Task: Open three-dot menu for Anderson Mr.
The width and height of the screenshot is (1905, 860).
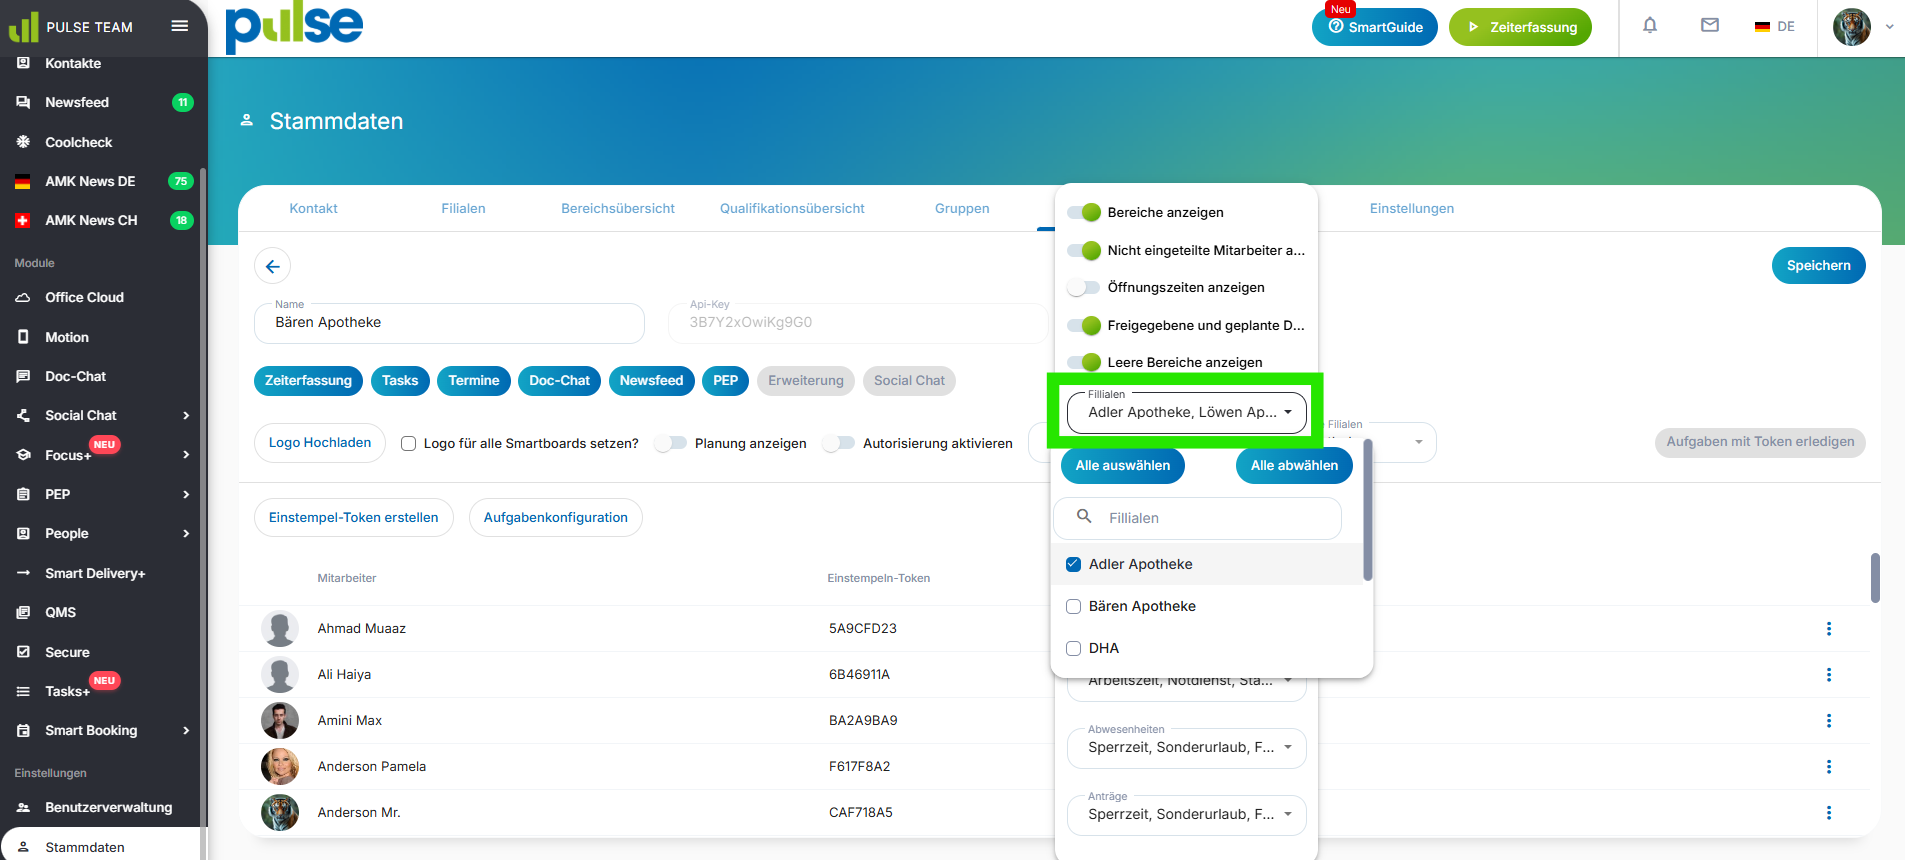Action: point(1829,813)
